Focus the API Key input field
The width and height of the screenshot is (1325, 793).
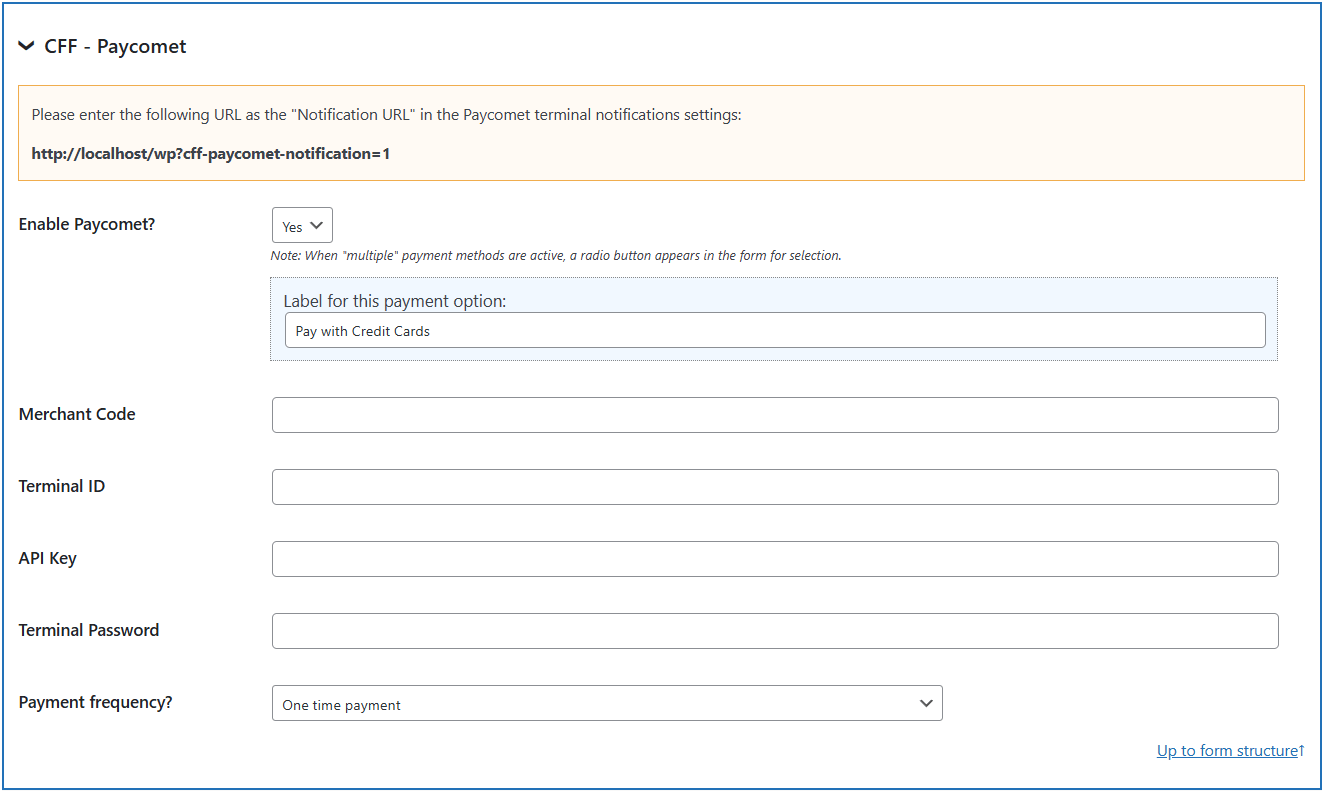tap(775, 559)
